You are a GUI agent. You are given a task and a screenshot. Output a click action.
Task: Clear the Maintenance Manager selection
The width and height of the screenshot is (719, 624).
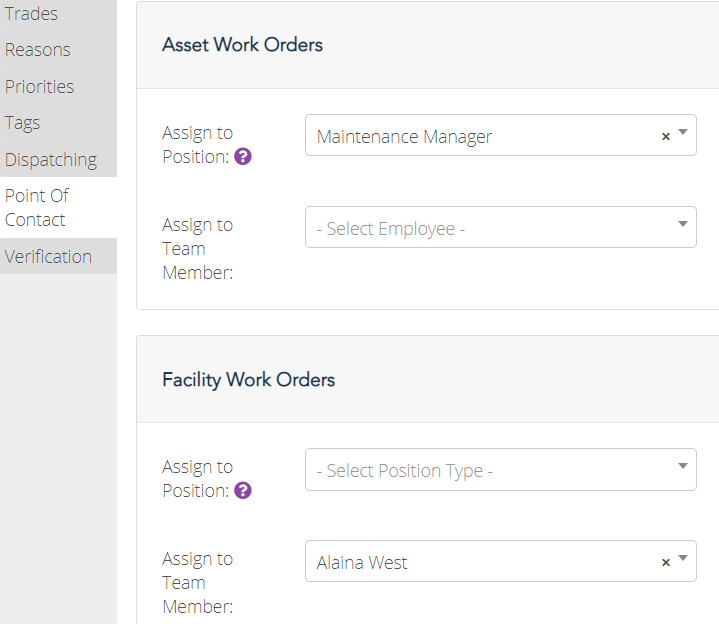point(666,136)
